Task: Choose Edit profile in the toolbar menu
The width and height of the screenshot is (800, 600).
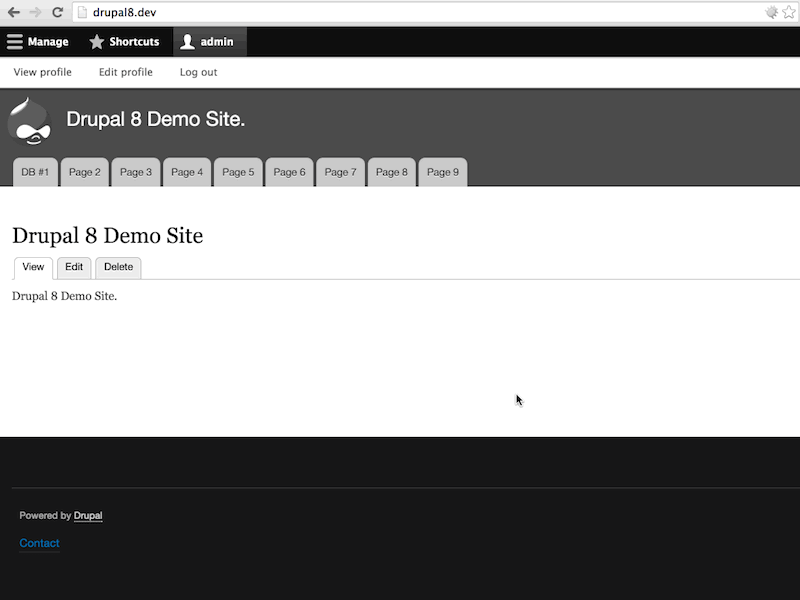Action: (124, 72)
